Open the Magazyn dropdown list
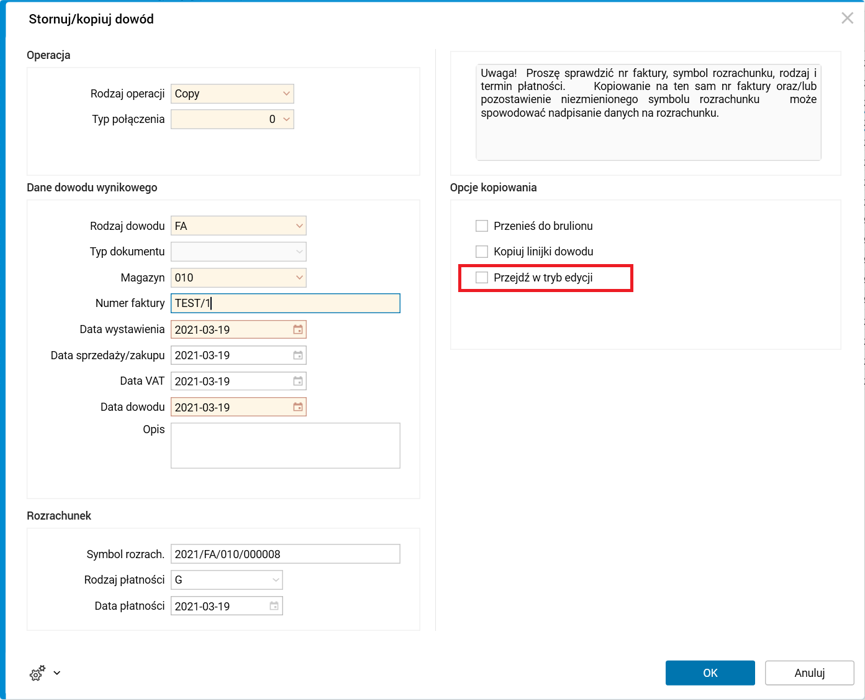The image size is (865, 700). 298,278
